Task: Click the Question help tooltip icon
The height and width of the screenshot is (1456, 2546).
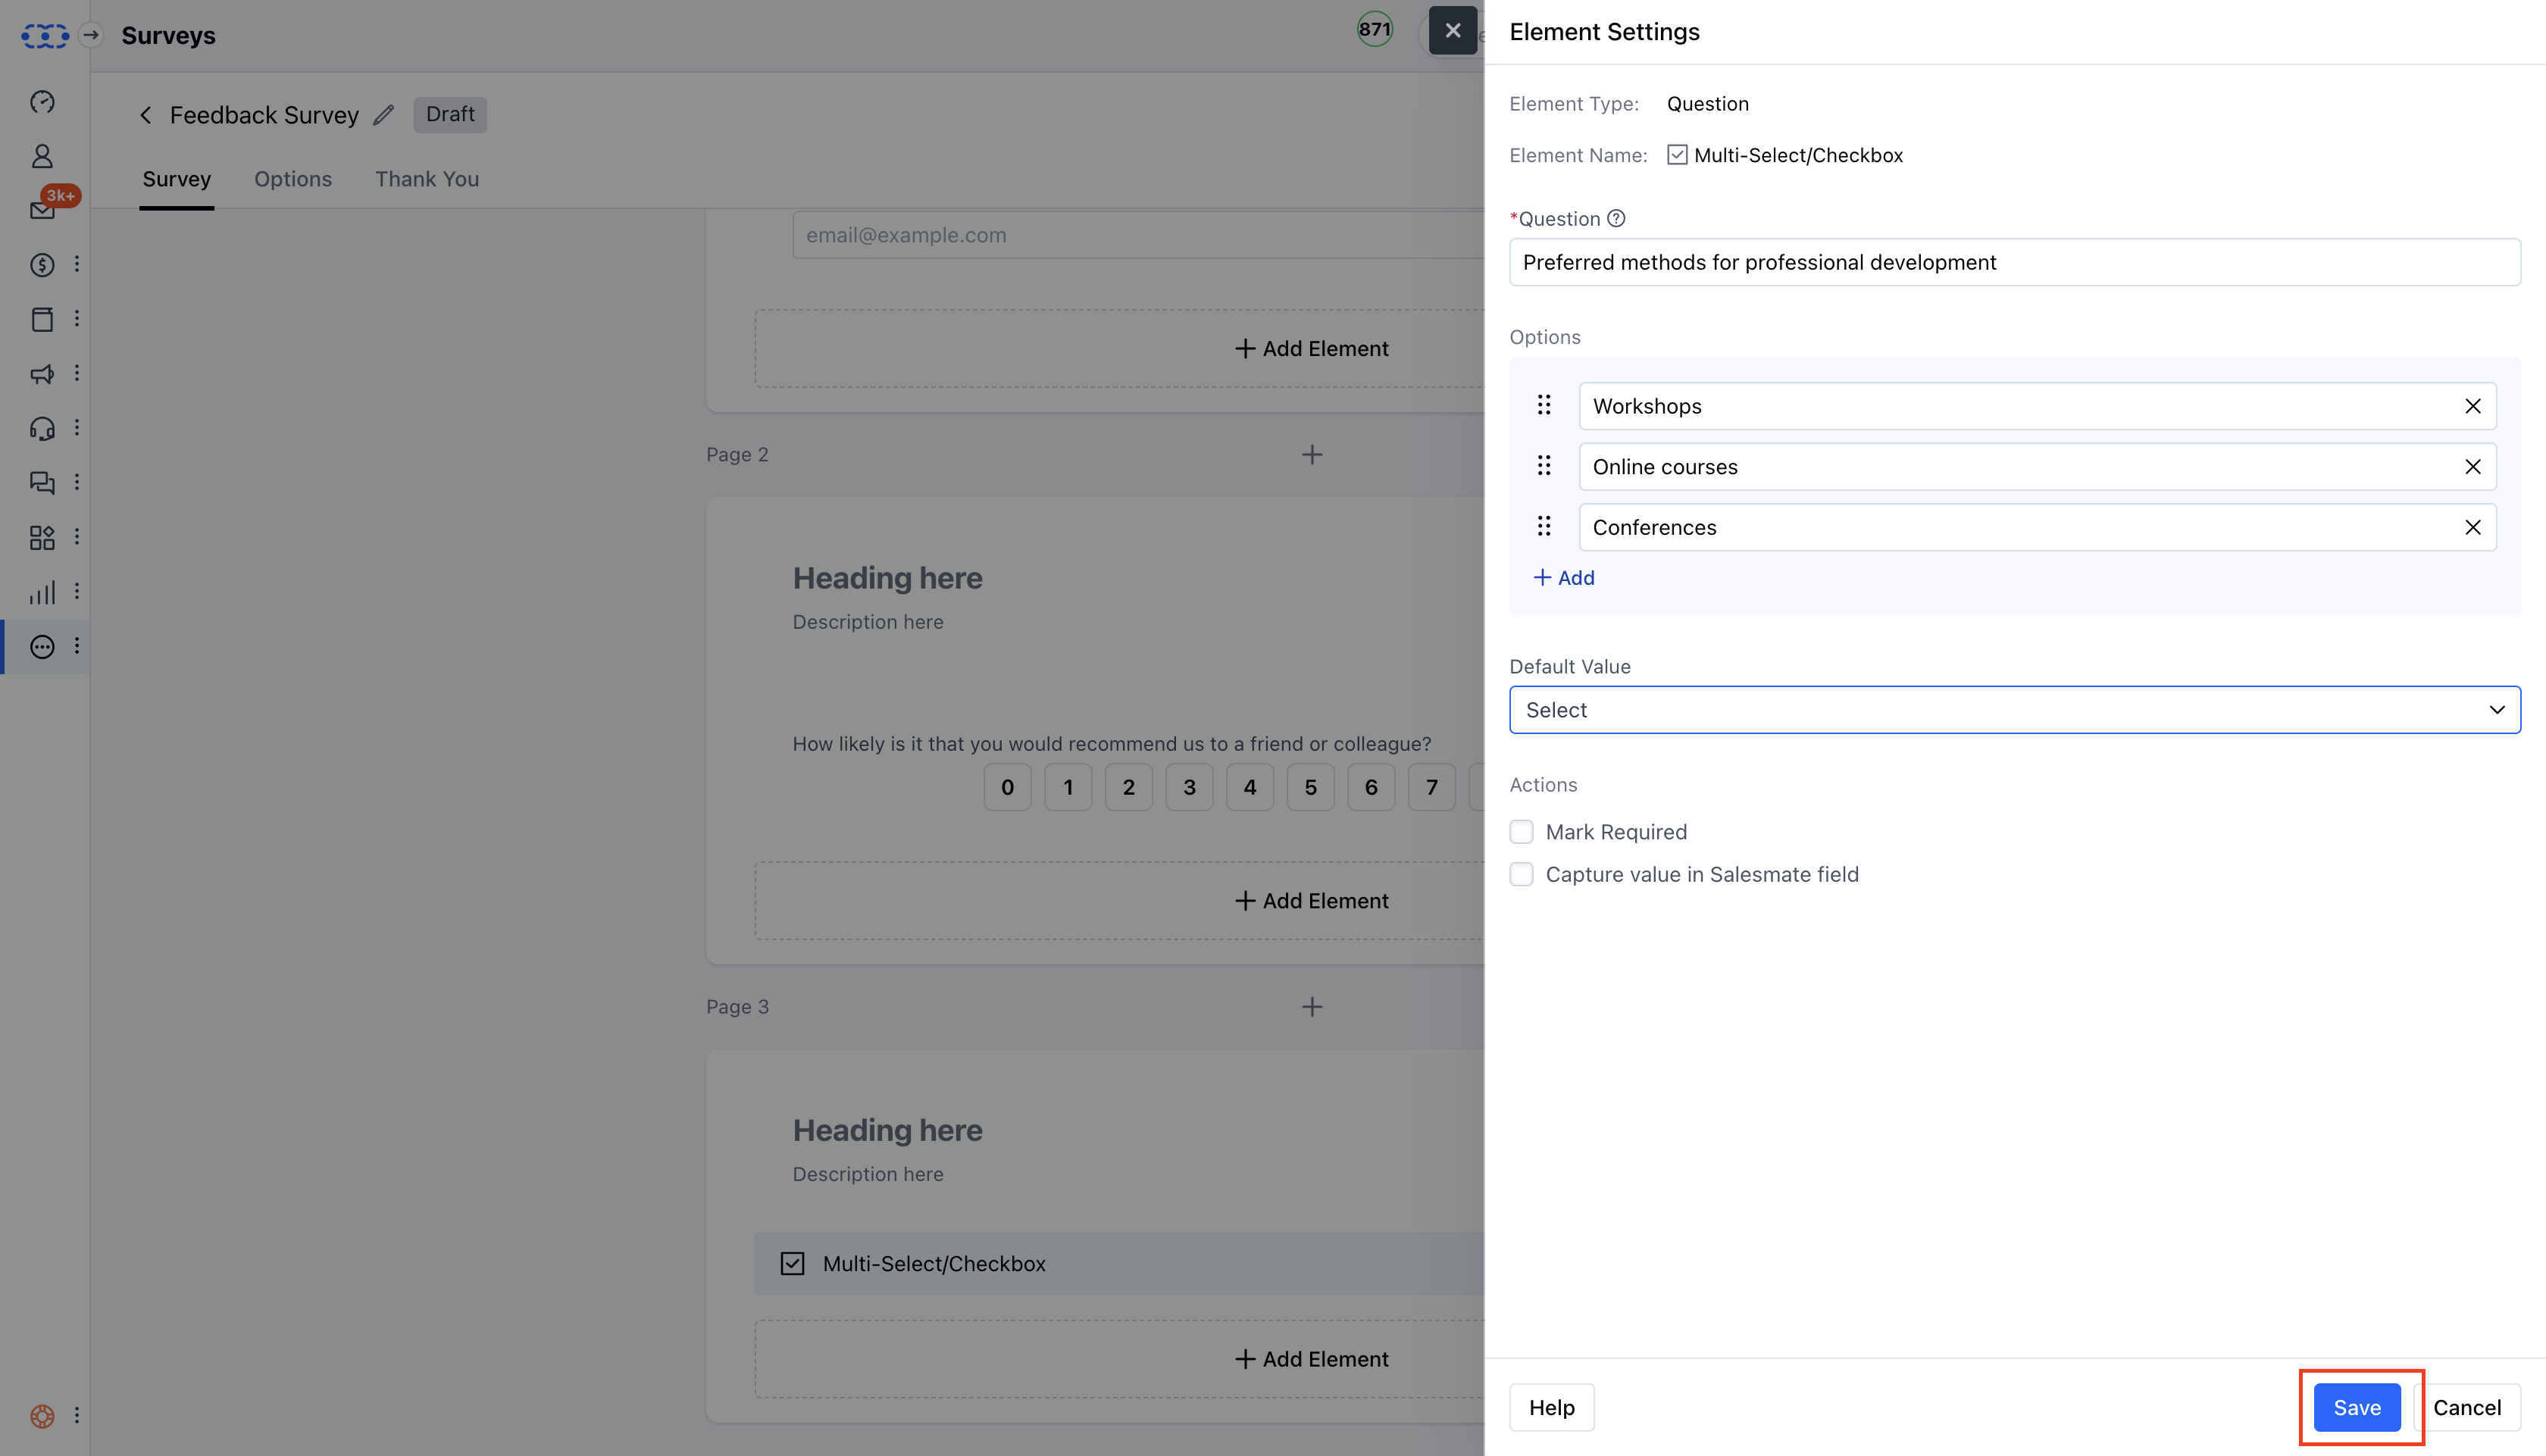Action: 1616,219
